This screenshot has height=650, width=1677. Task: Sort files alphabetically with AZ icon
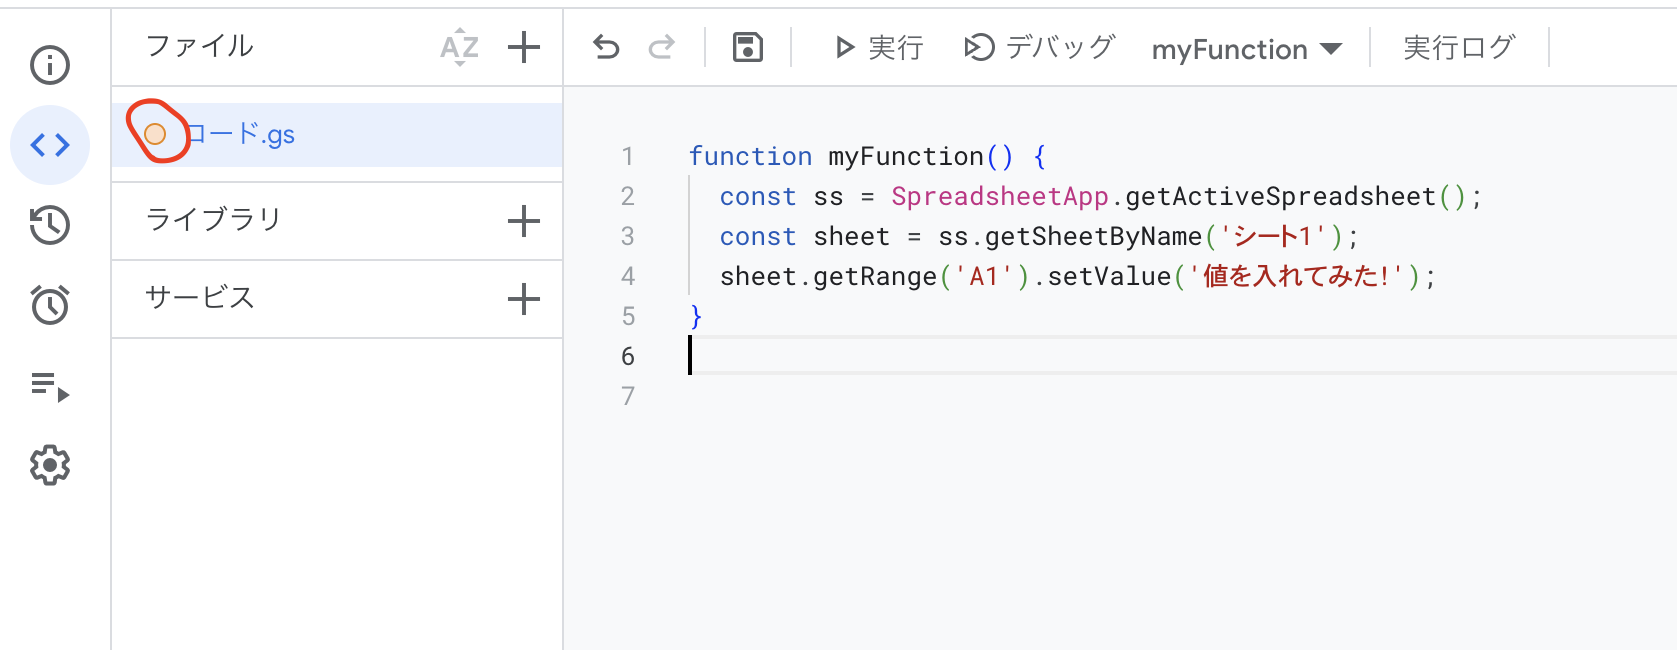(459, 47)
